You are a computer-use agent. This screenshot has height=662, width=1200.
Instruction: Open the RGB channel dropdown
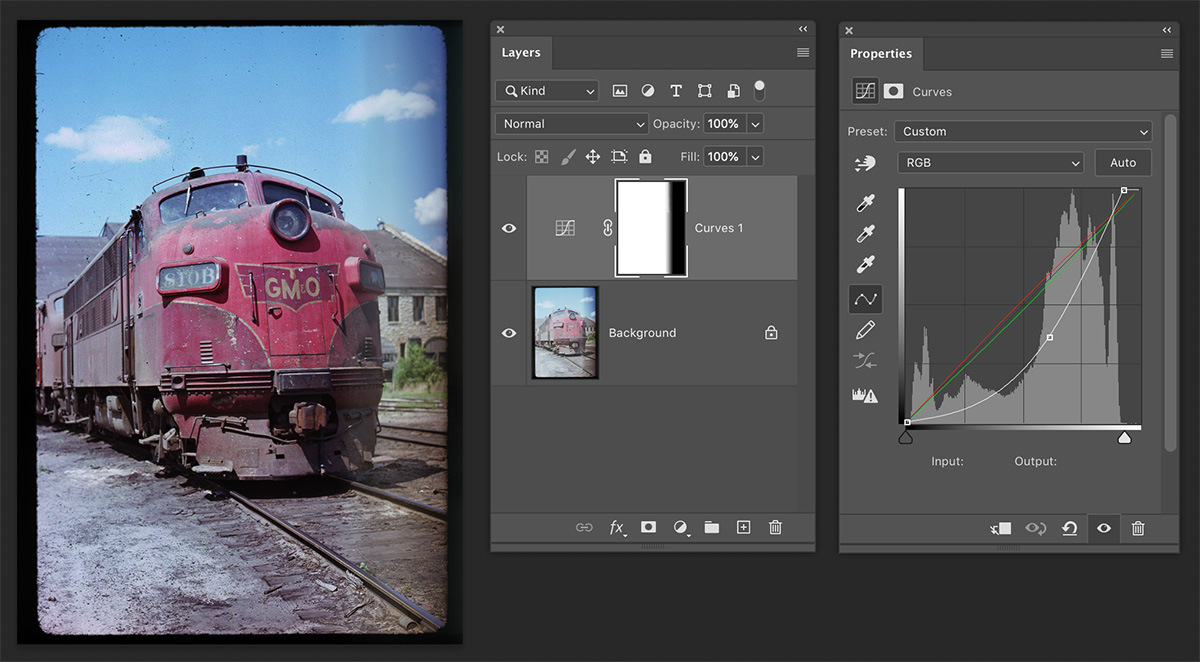990,162
